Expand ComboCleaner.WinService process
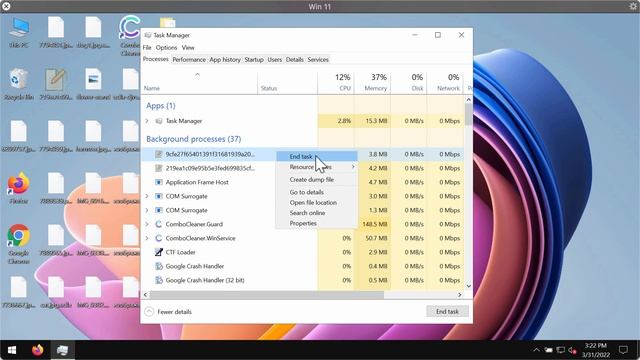 (x=147, y=238)
